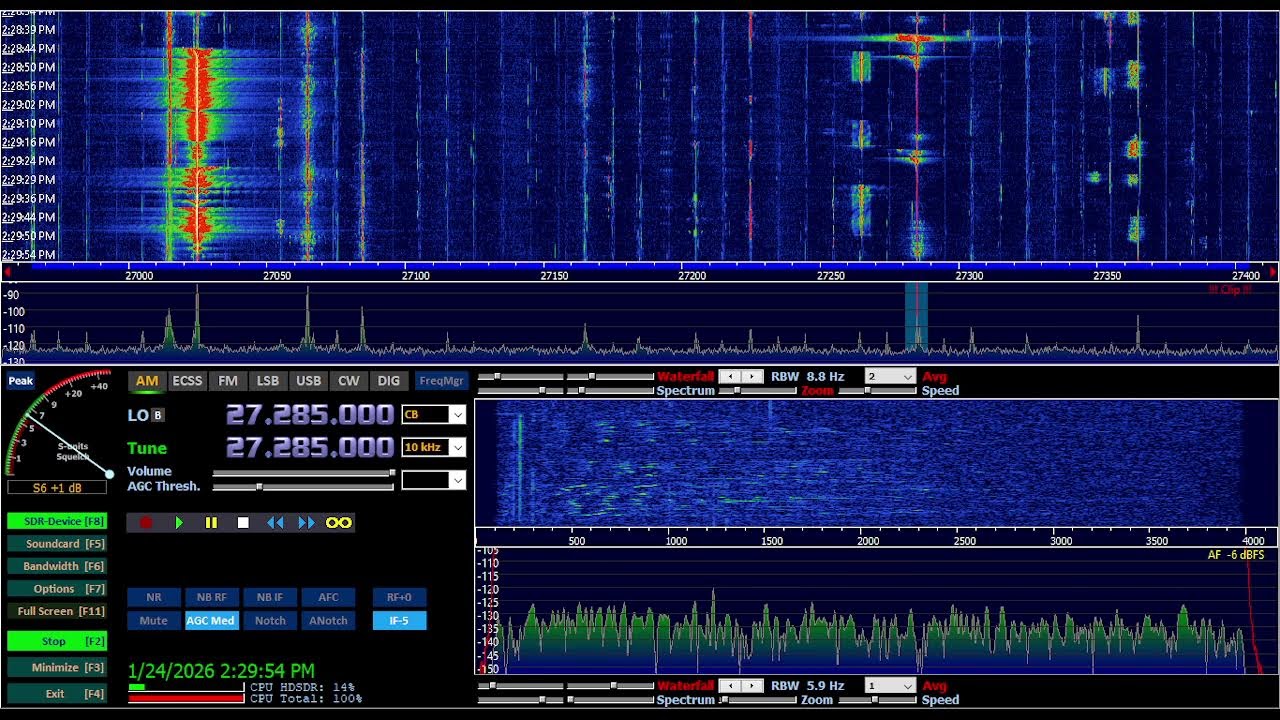This screenshot has width=1280, height=720.
Task: Click the red record button
Action: [146, 522]
